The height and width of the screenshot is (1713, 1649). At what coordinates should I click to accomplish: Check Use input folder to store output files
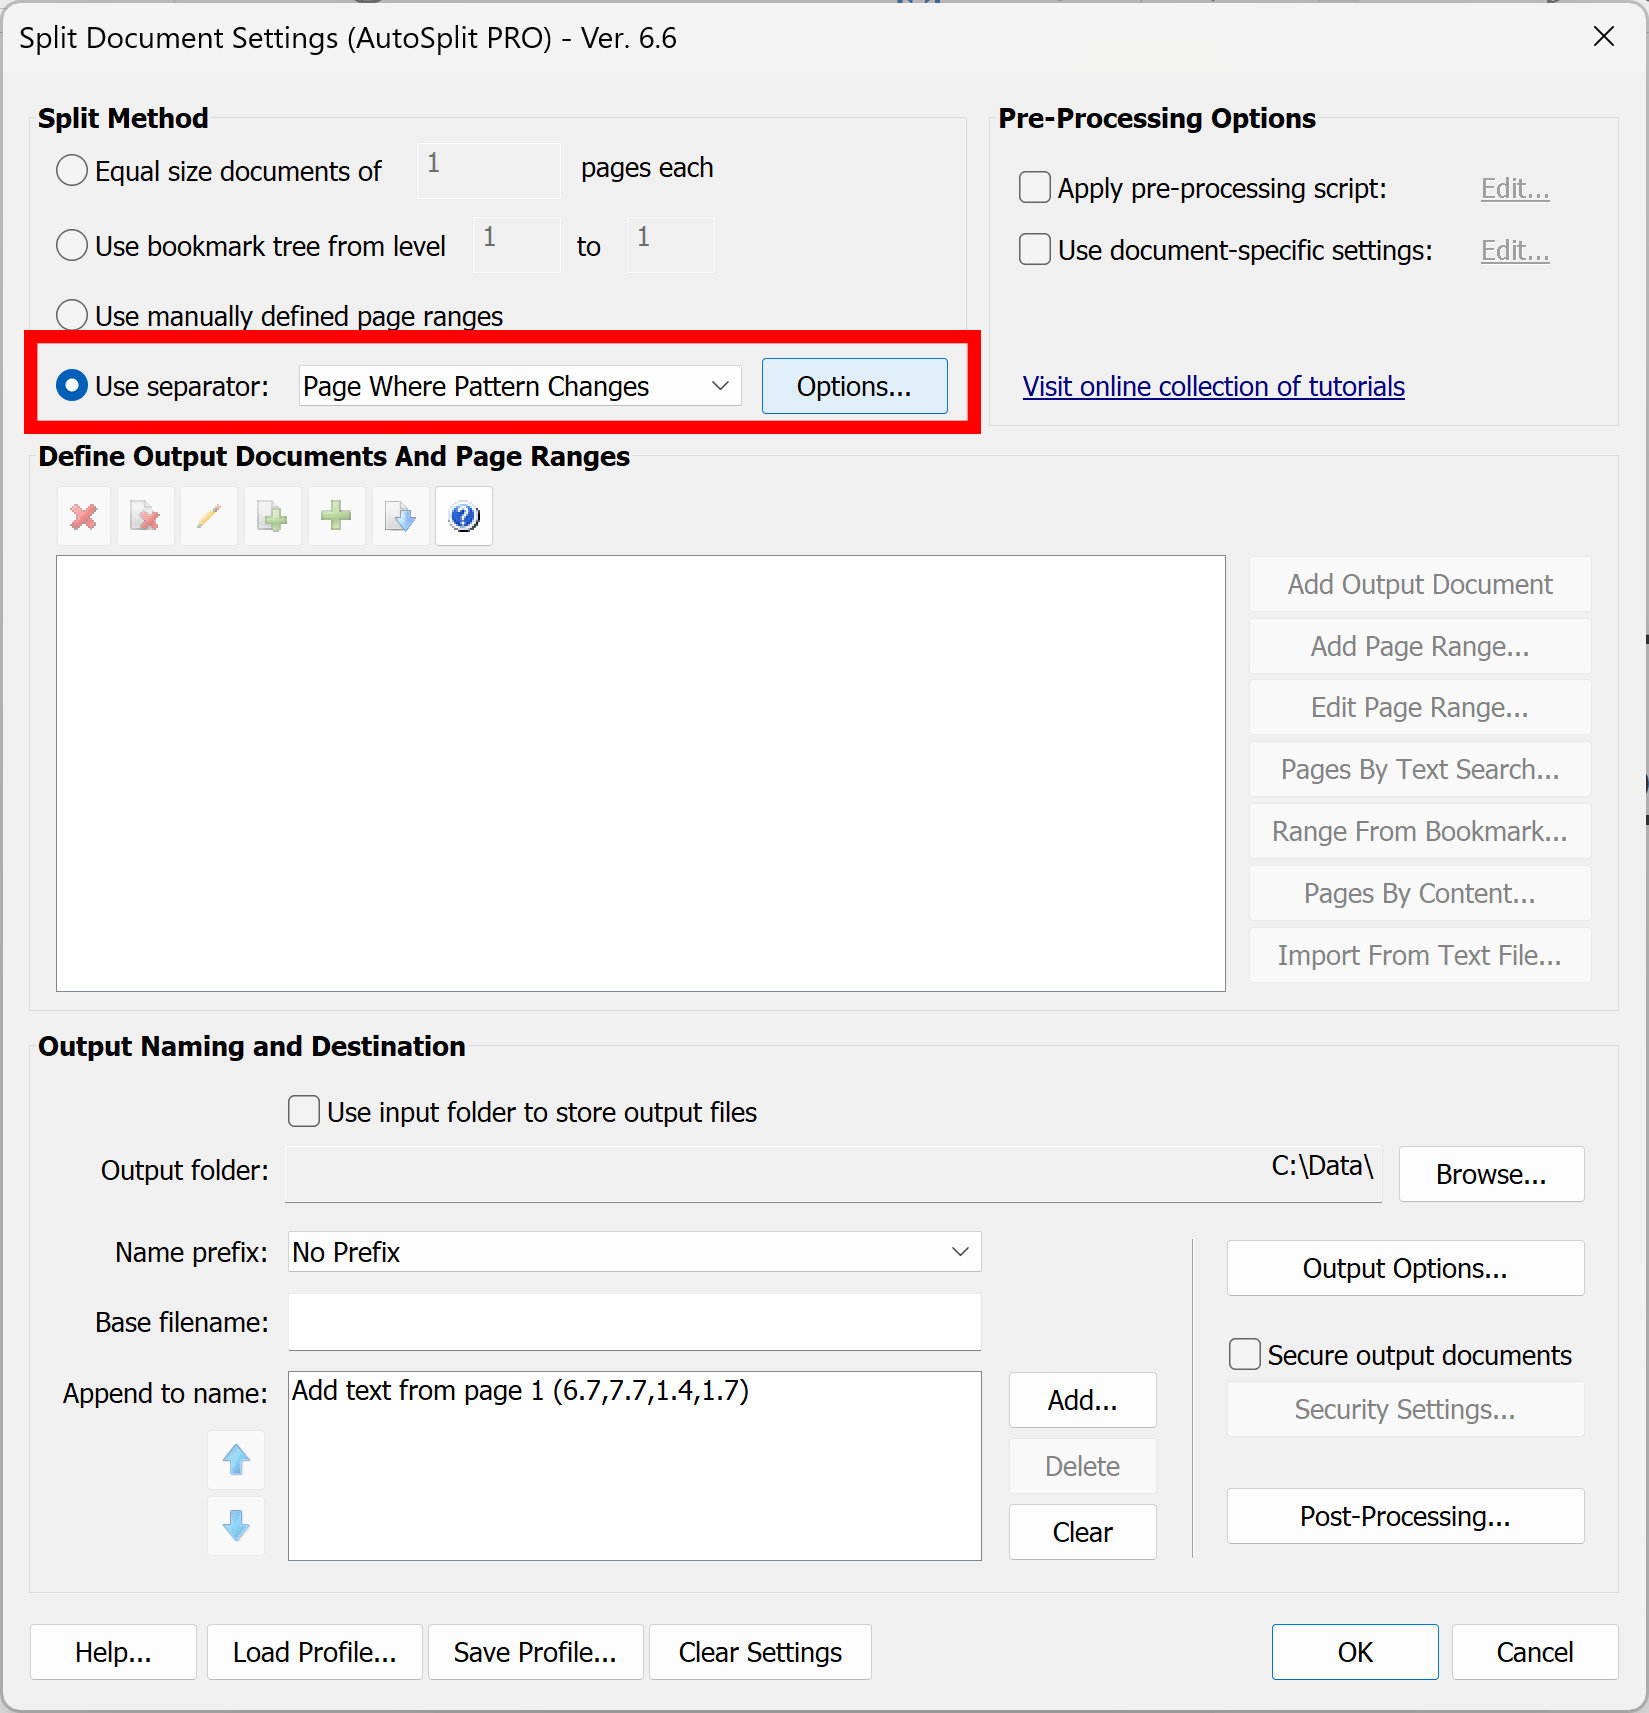click(303, 1111)
